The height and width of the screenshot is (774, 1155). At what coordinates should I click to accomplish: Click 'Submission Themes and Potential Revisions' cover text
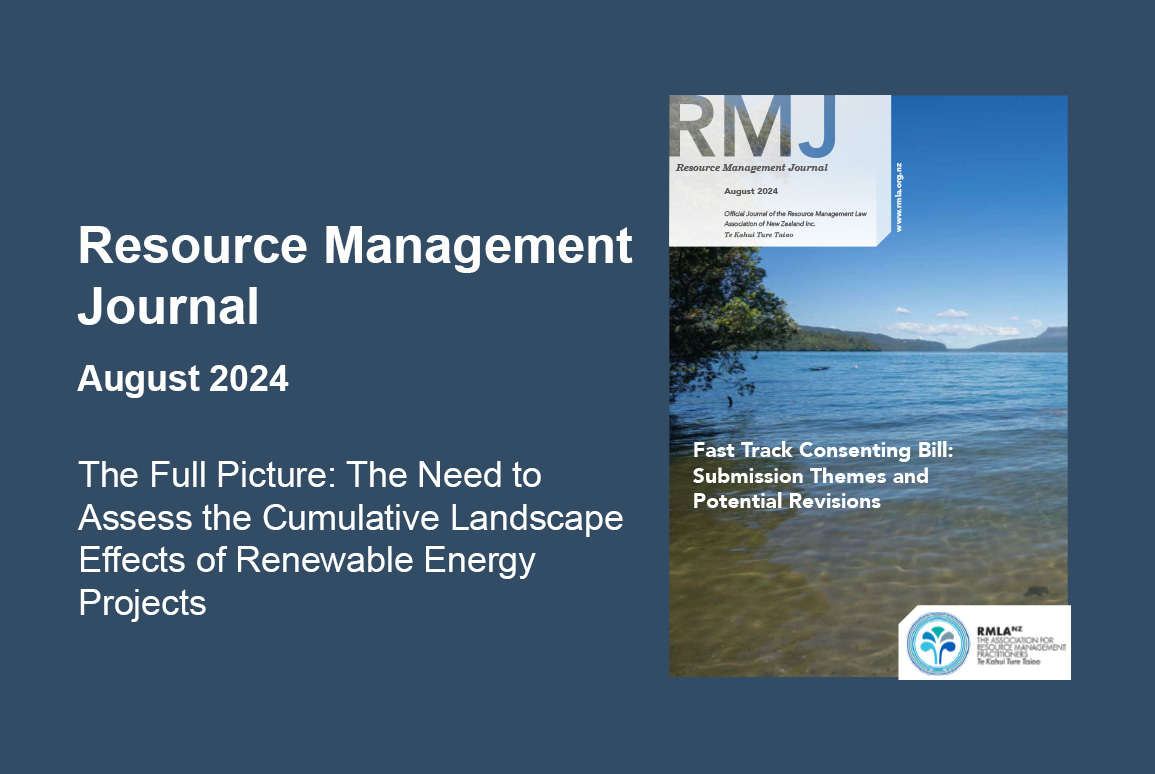tap(810, 488)
